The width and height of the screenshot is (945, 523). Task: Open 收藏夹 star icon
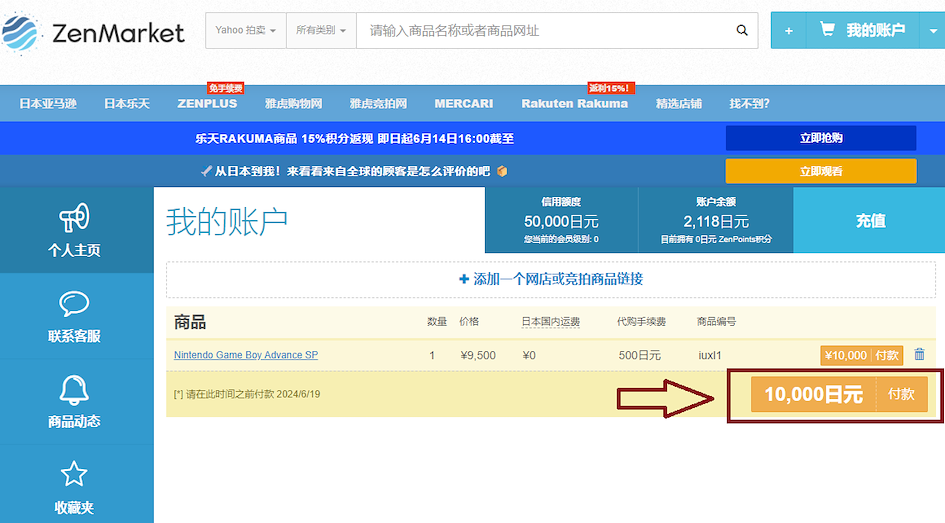tap(74, 474)
